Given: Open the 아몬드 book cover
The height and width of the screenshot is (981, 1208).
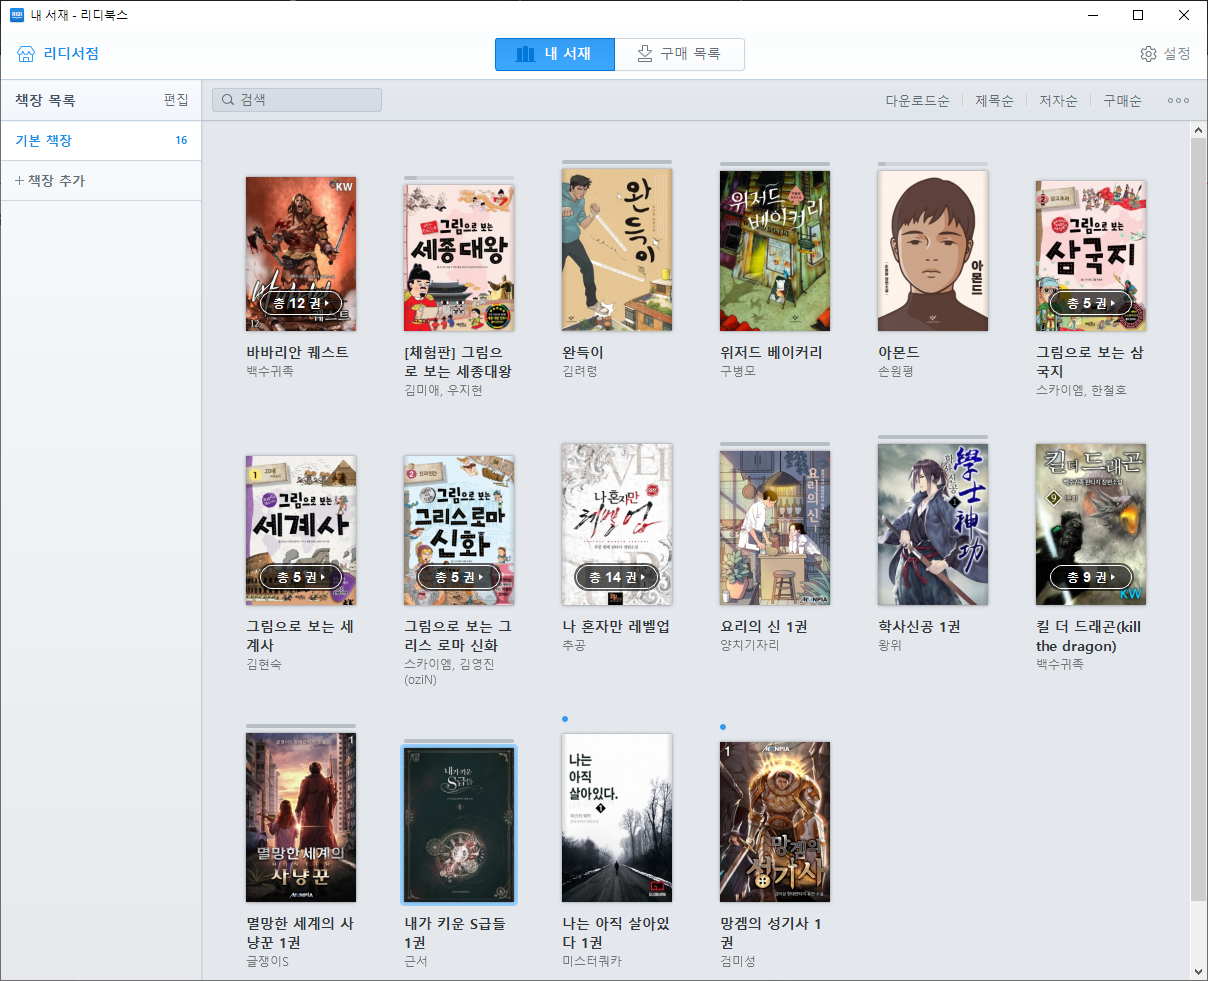Looking at the screenshot, I should point(932,251).
